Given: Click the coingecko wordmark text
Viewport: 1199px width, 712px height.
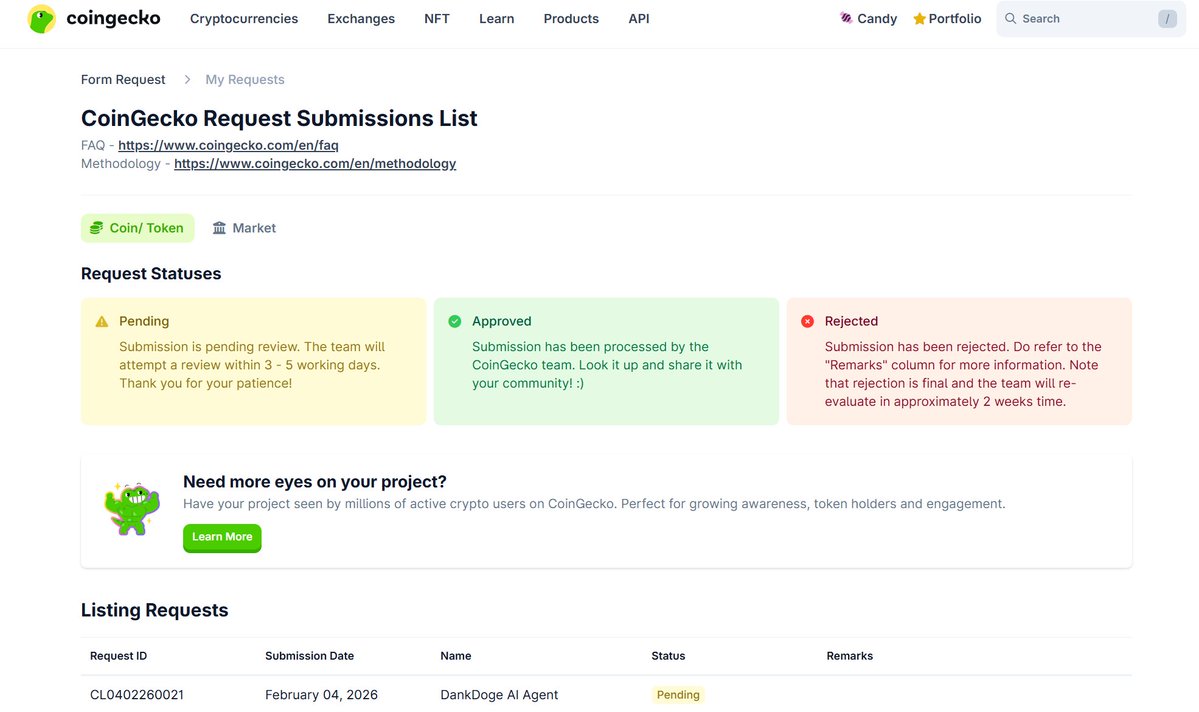Looking at the screenshot, I should [113, 18].
